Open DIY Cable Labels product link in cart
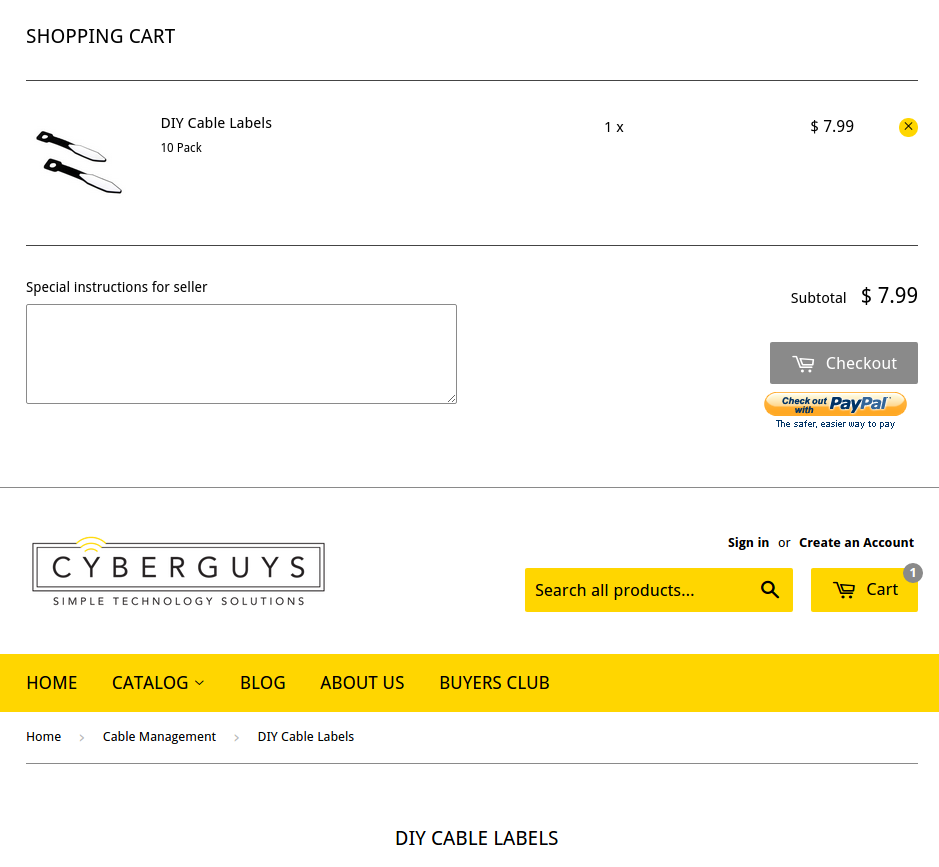 (x=216, y=123)
